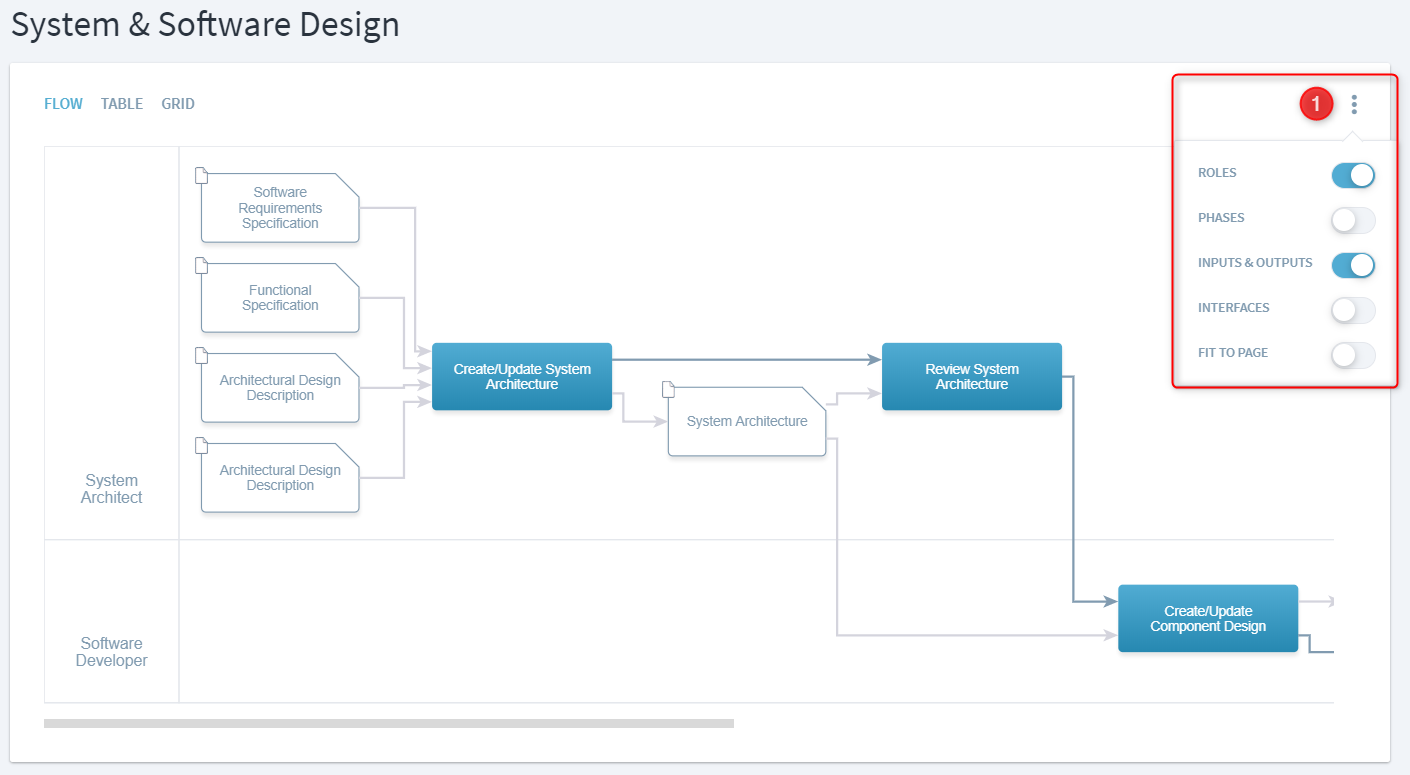Click the System Architect role lane label
Image resolution: width=1410 pixels, height=775 pixels.
(x=112, y=489)
